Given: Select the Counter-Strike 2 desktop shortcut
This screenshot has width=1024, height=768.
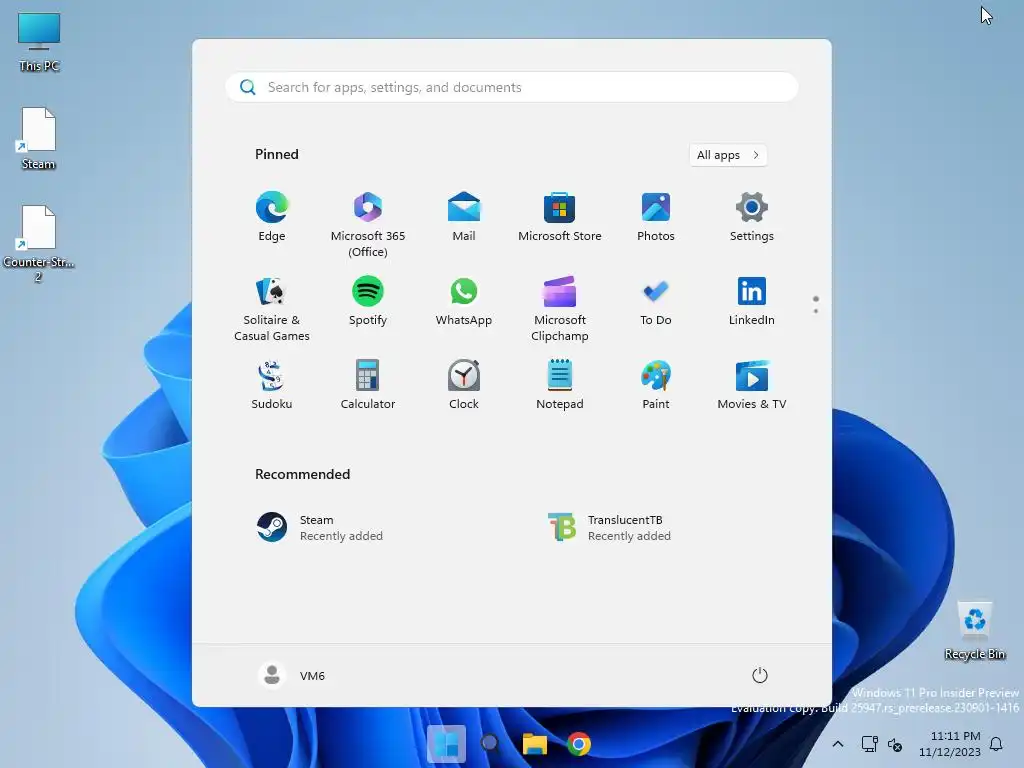Looking at the screenshot, I should 39,244.
